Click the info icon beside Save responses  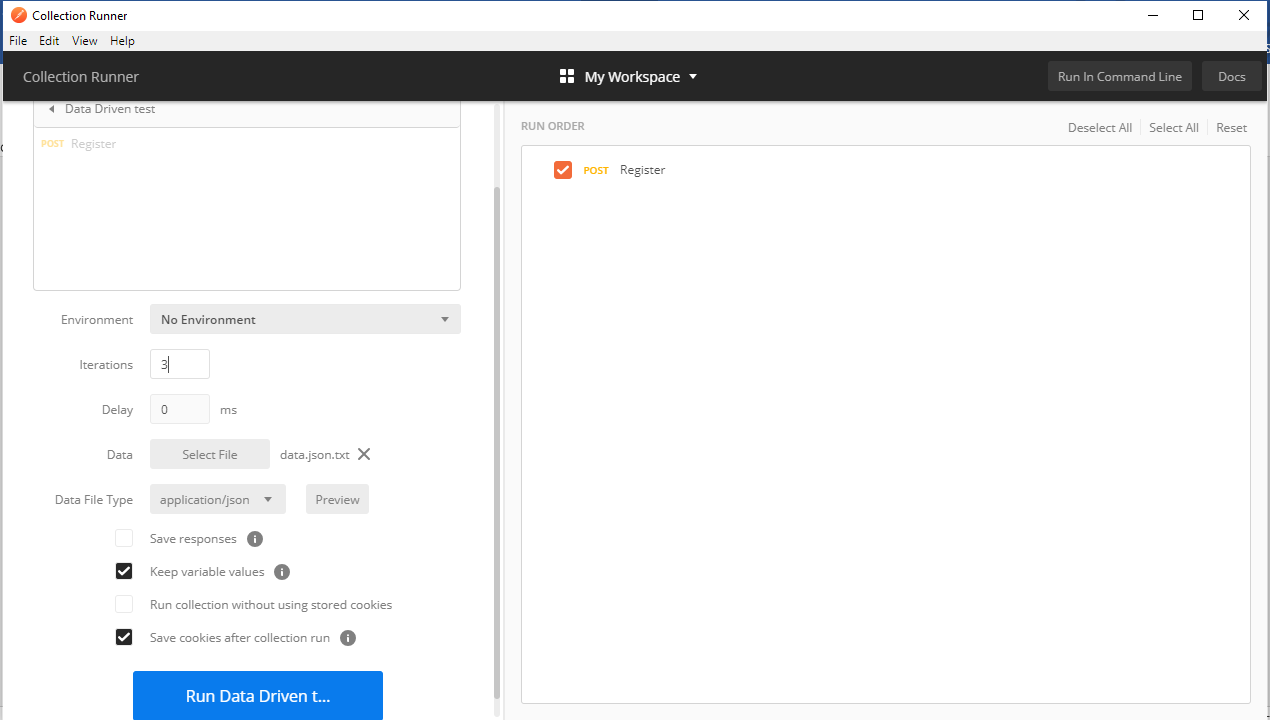click(x=254, y=538)
